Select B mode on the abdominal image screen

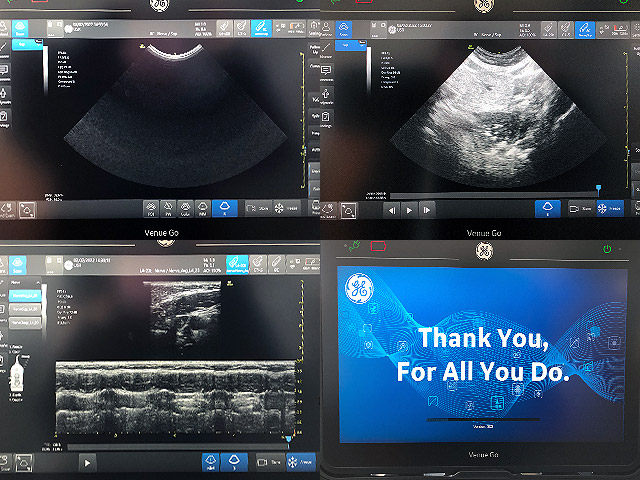tap(547, 209)
